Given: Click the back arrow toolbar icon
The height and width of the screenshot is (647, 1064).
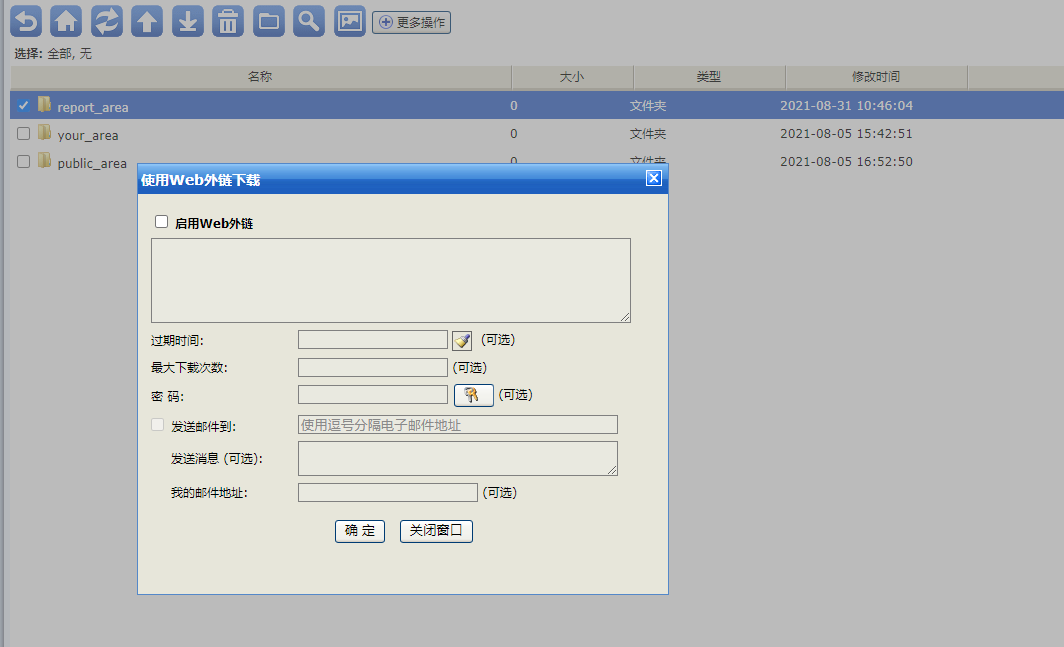Looking at the screenshot, I should coord(26,21).
